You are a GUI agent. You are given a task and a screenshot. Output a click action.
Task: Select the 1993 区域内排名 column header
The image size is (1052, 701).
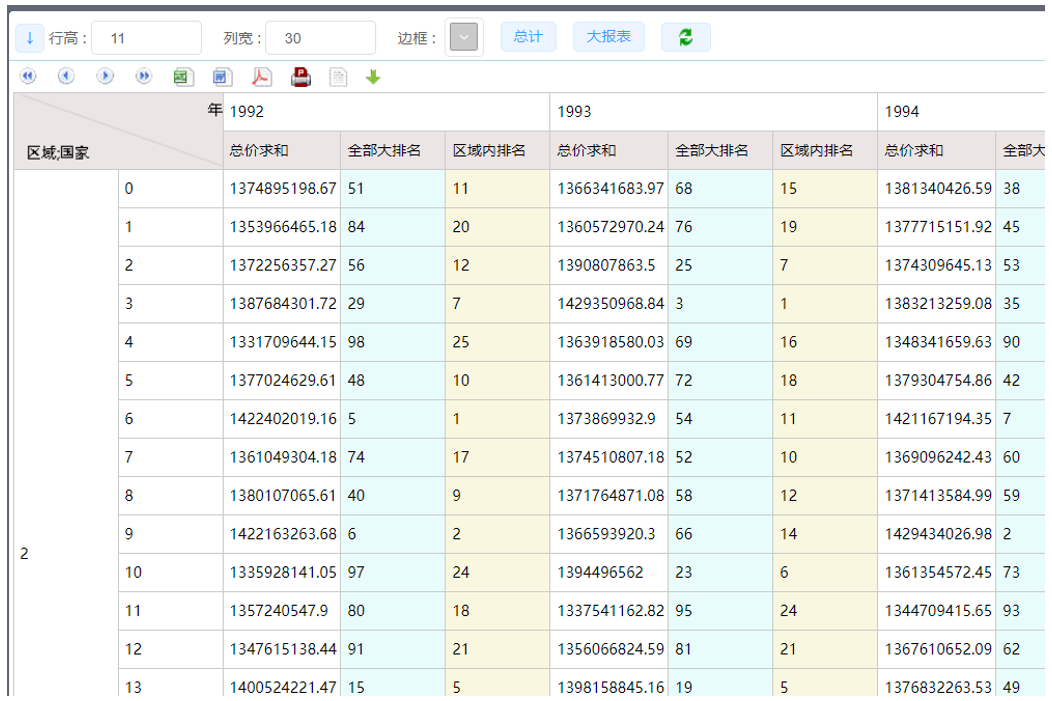point(824,151)
